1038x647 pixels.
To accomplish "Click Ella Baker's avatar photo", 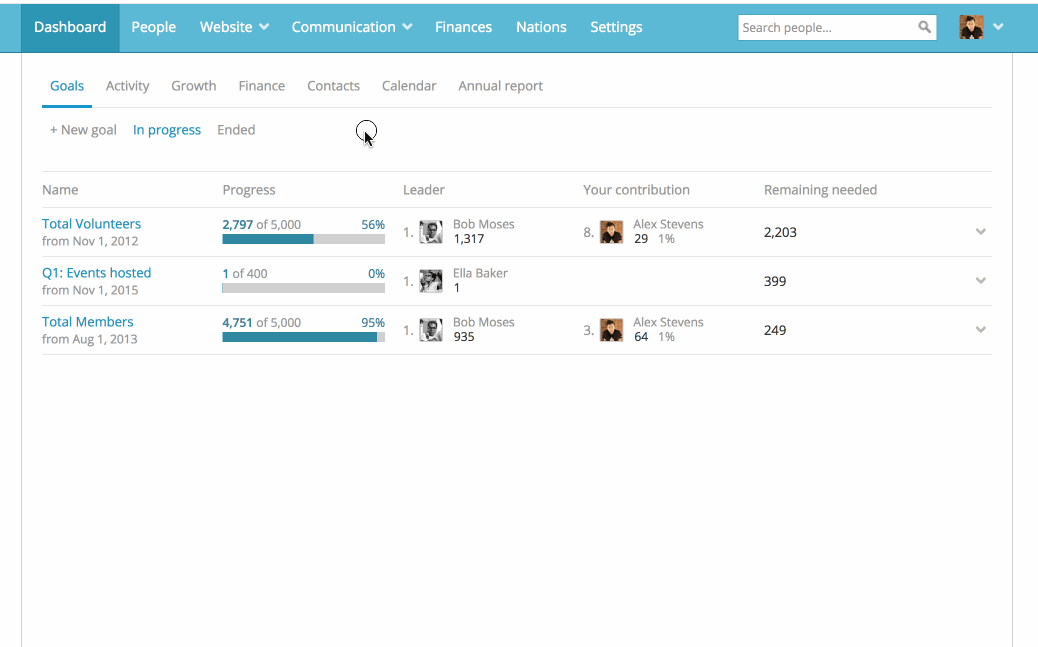I will point(431,281).
